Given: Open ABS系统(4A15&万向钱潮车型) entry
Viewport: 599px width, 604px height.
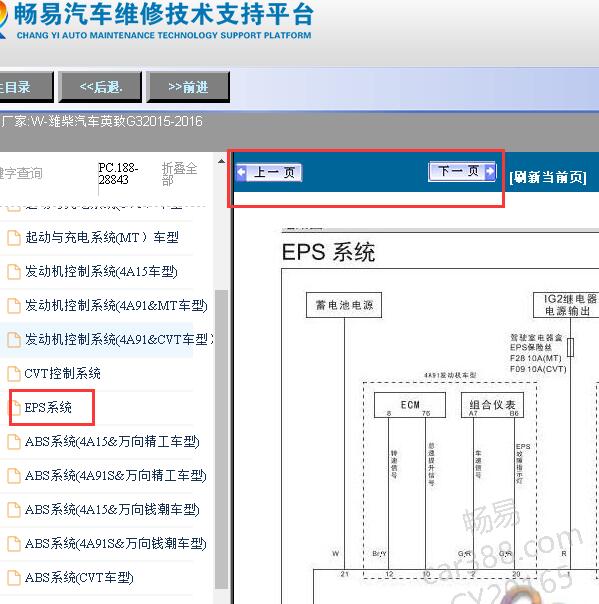Looking at the screenshot, I should coord(112,509).
